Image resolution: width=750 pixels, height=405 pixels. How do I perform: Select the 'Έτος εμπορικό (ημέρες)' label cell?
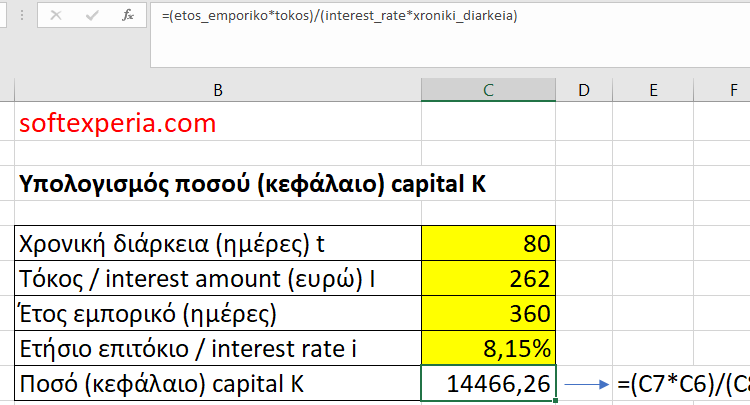(218, 313)
